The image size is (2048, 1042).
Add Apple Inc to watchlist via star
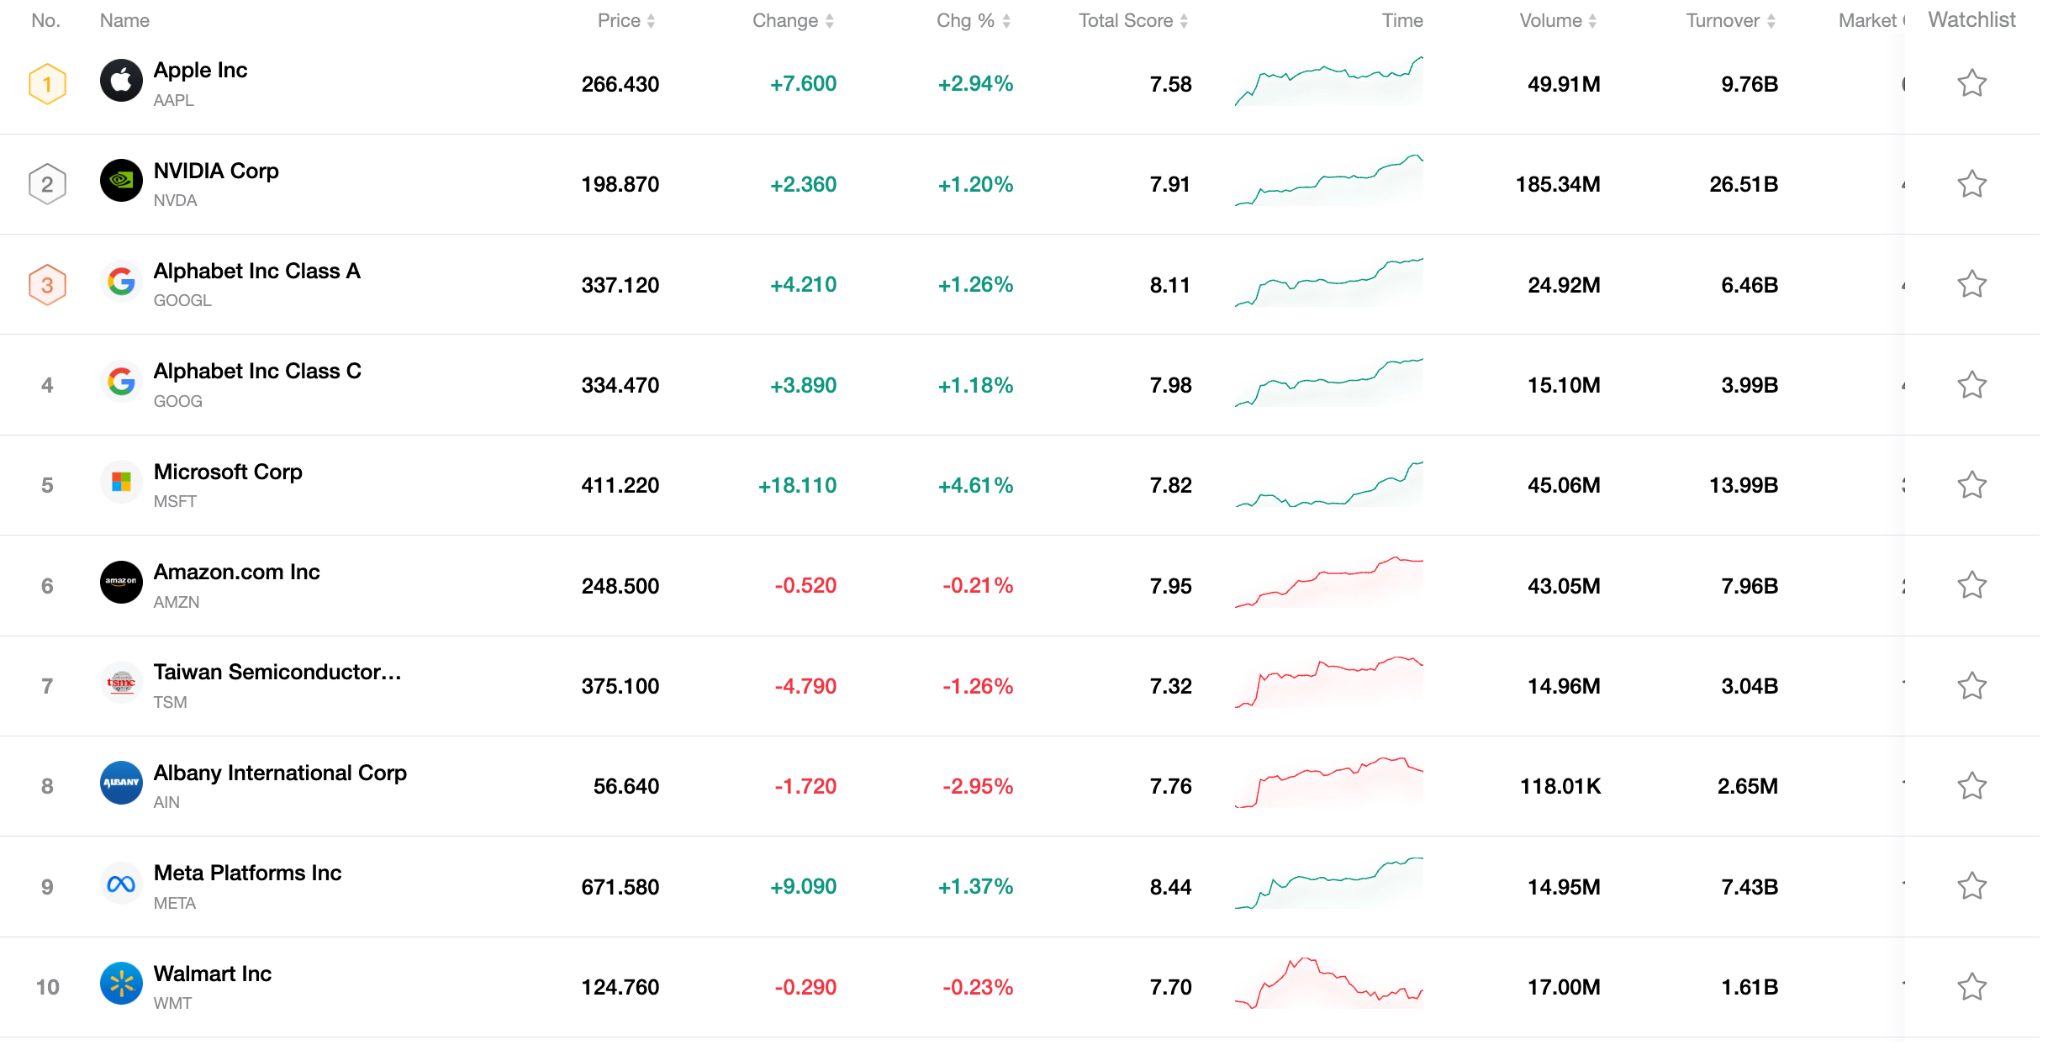[1972, 82]
